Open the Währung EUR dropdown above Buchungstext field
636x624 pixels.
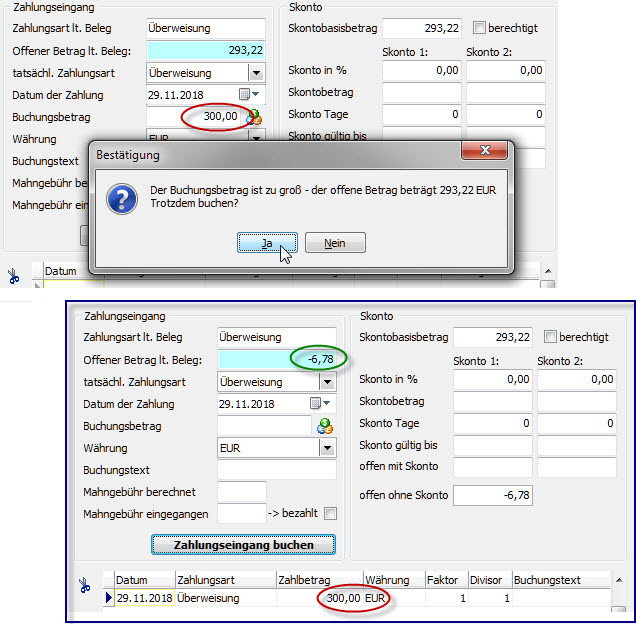point(326,448)
